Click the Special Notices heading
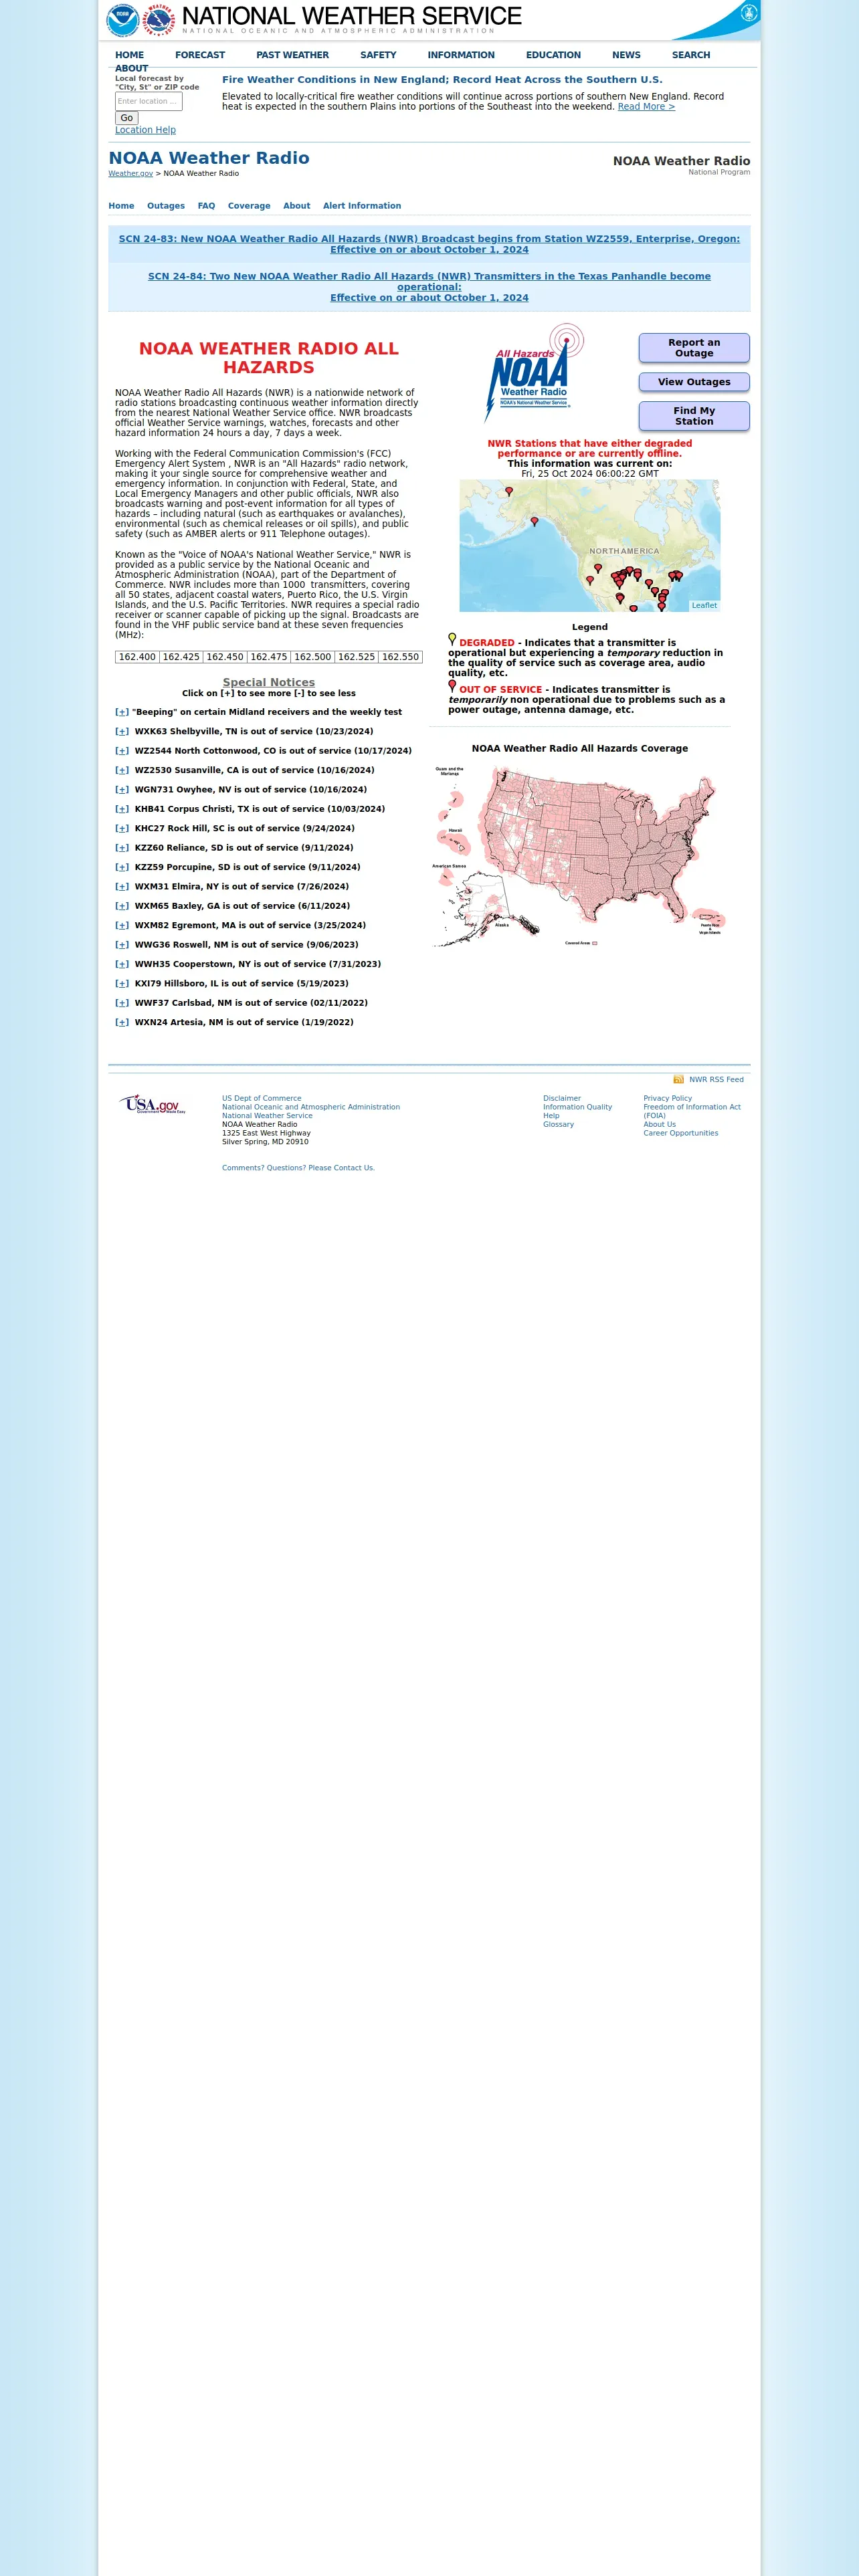The height and width of the screenshot is (2576, 859). [269, 682]
